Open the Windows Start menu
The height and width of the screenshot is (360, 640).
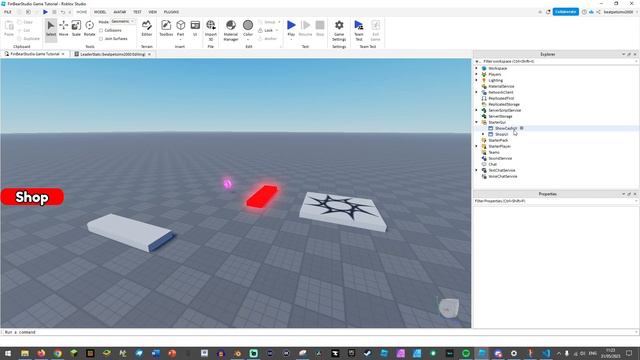click(8, 353)
